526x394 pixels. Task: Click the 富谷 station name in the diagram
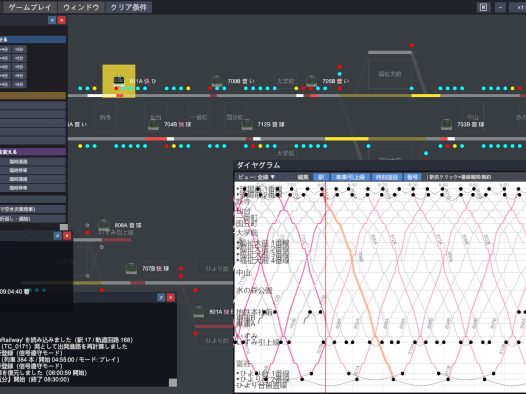pos(244,363)
